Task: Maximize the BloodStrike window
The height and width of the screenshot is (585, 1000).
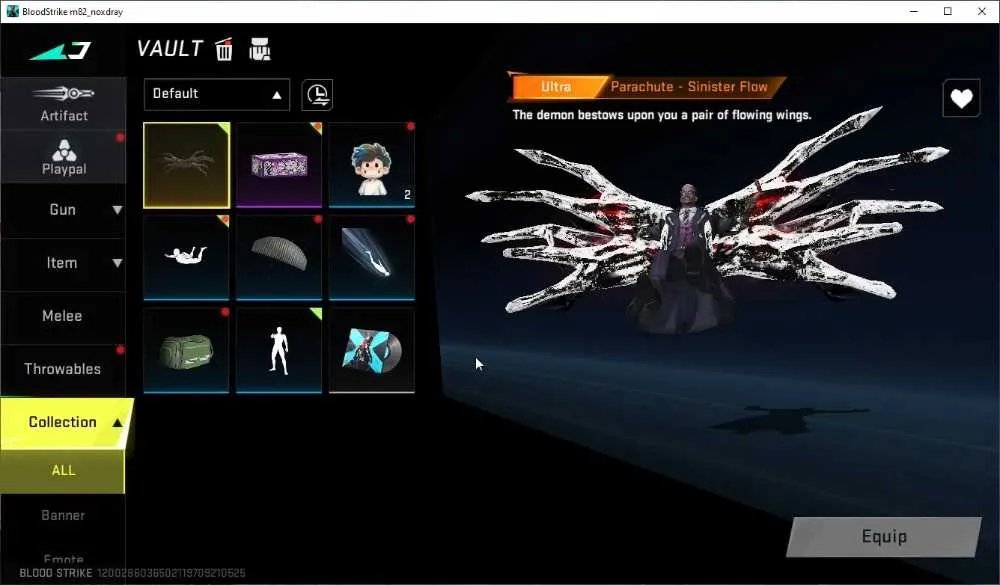Action: (x=948, y=11)
